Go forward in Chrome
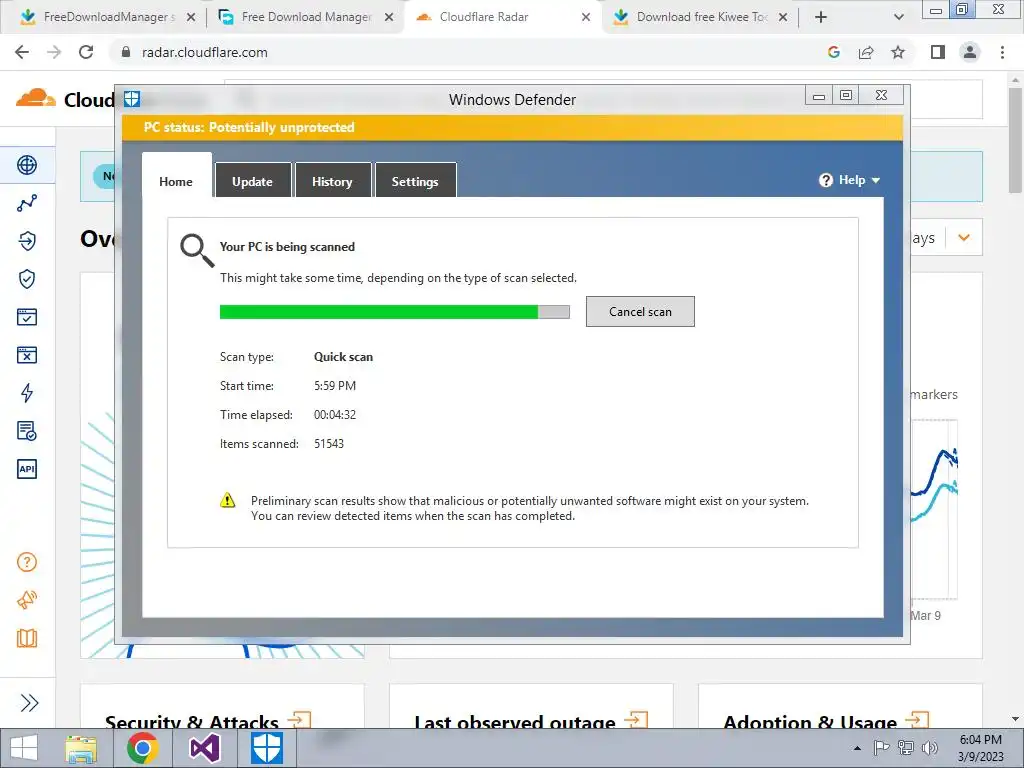Screen dimensions: 1024x768 (x=54, y=52)
